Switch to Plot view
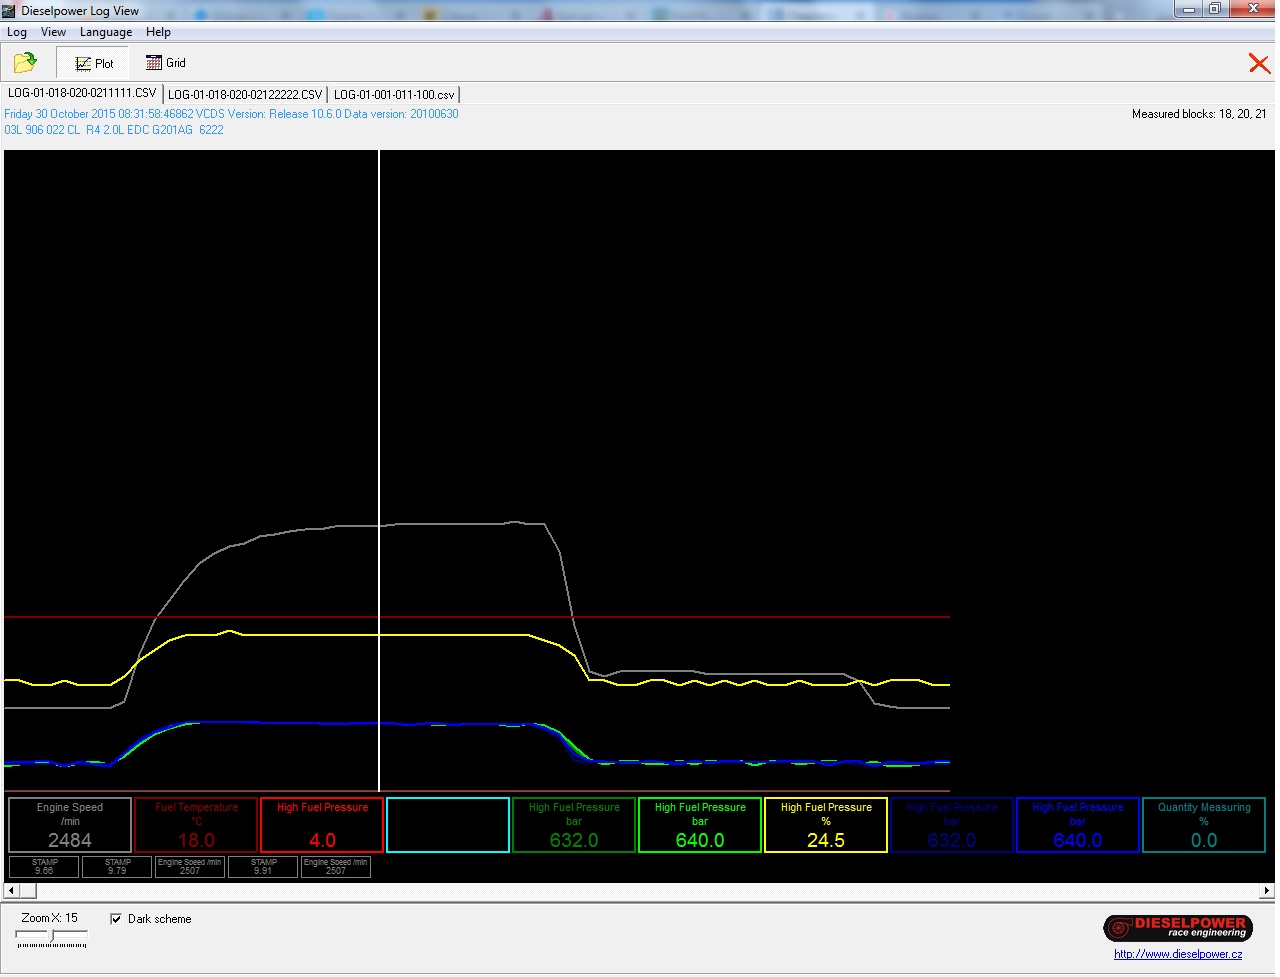This screenshot has height=977, width=1280. coord(94,63)
